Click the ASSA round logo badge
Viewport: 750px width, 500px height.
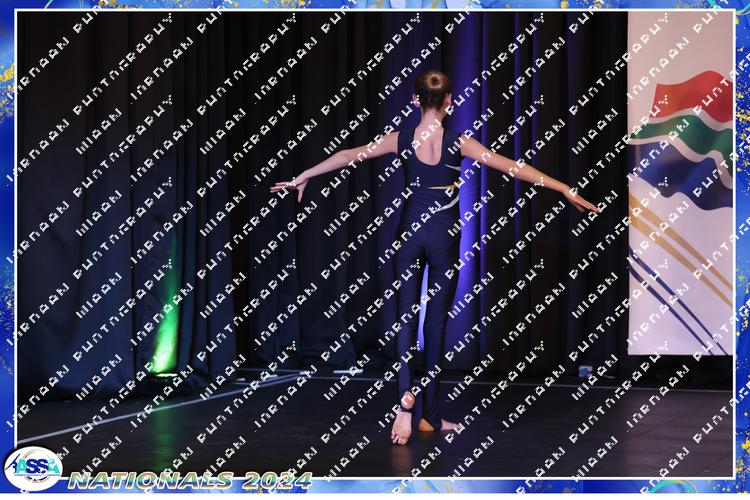pyautogui.click(x=33, y=468)
